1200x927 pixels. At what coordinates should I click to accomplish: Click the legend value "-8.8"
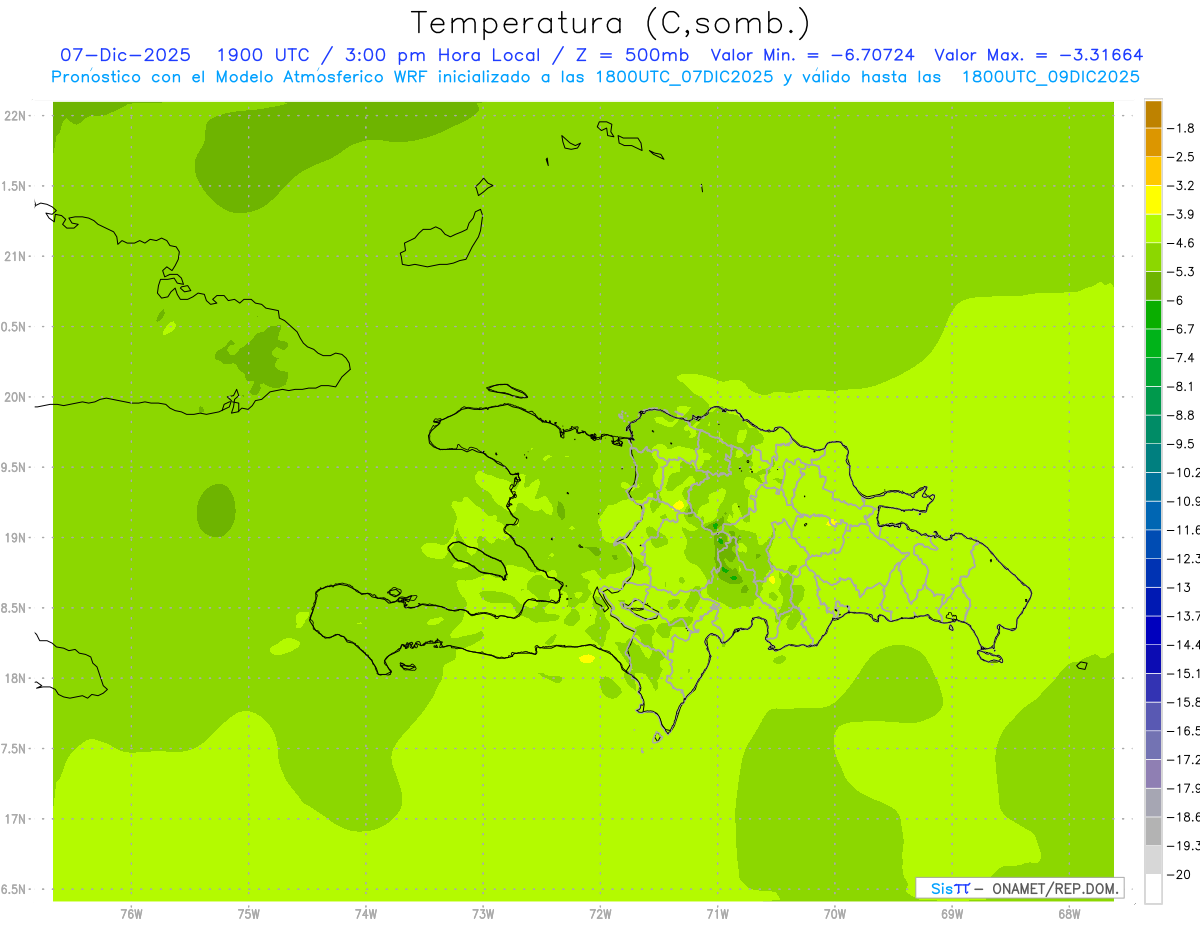coord(1182,415)
